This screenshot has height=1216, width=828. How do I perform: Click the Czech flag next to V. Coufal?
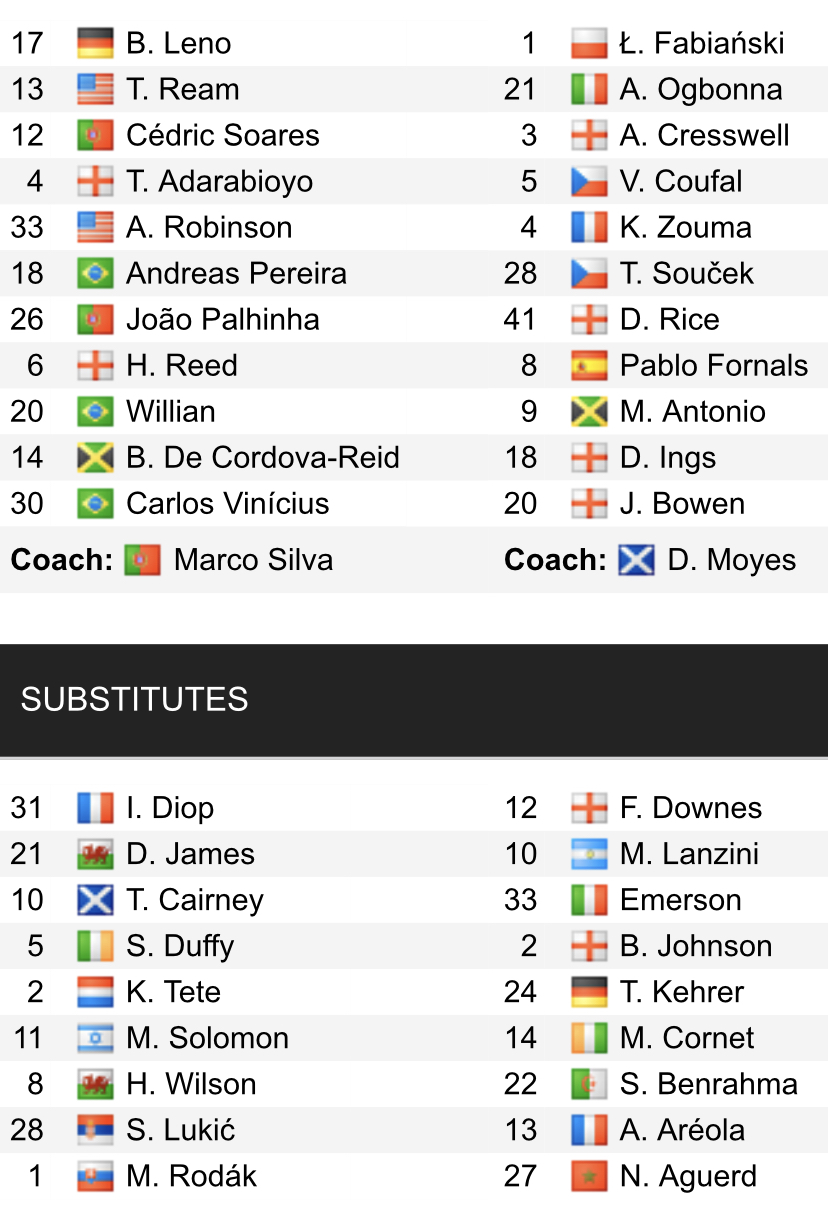click(589, 181)
